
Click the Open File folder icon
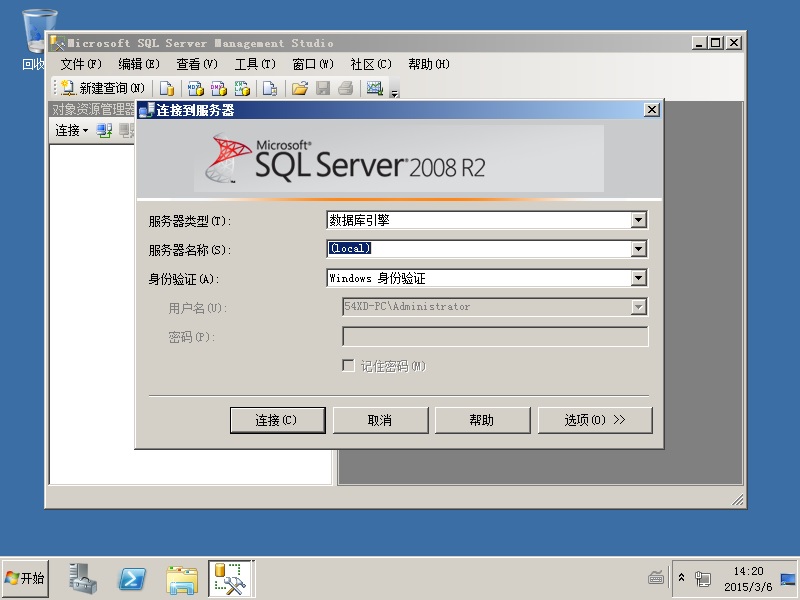(299, 88)
